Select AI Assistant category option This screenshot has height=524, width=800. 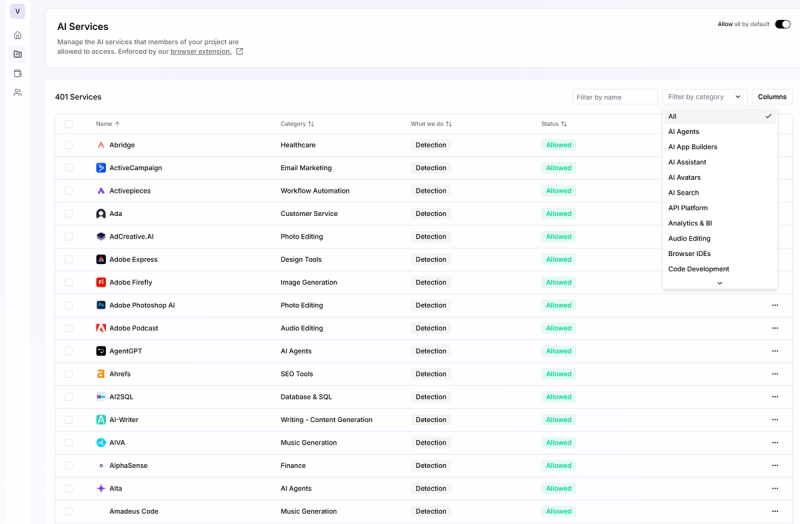point(720,162)
